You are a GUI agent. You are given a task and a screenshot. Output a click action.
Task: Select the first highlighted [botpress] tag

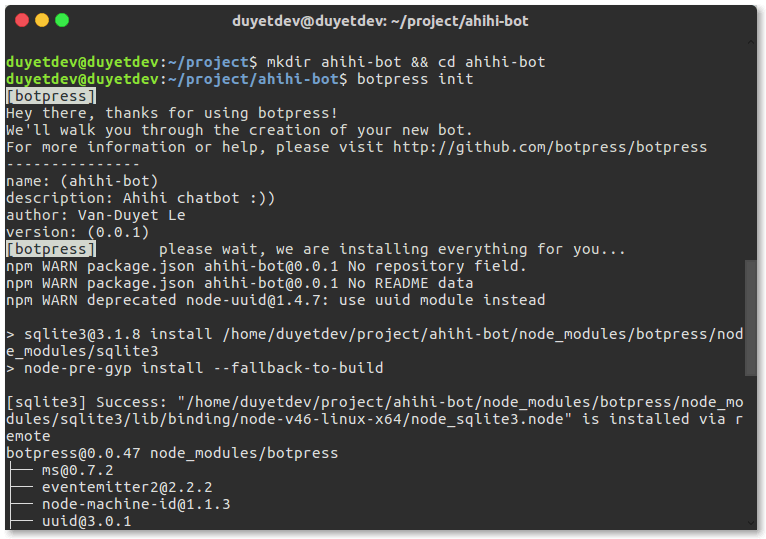[x=50, y=96]
